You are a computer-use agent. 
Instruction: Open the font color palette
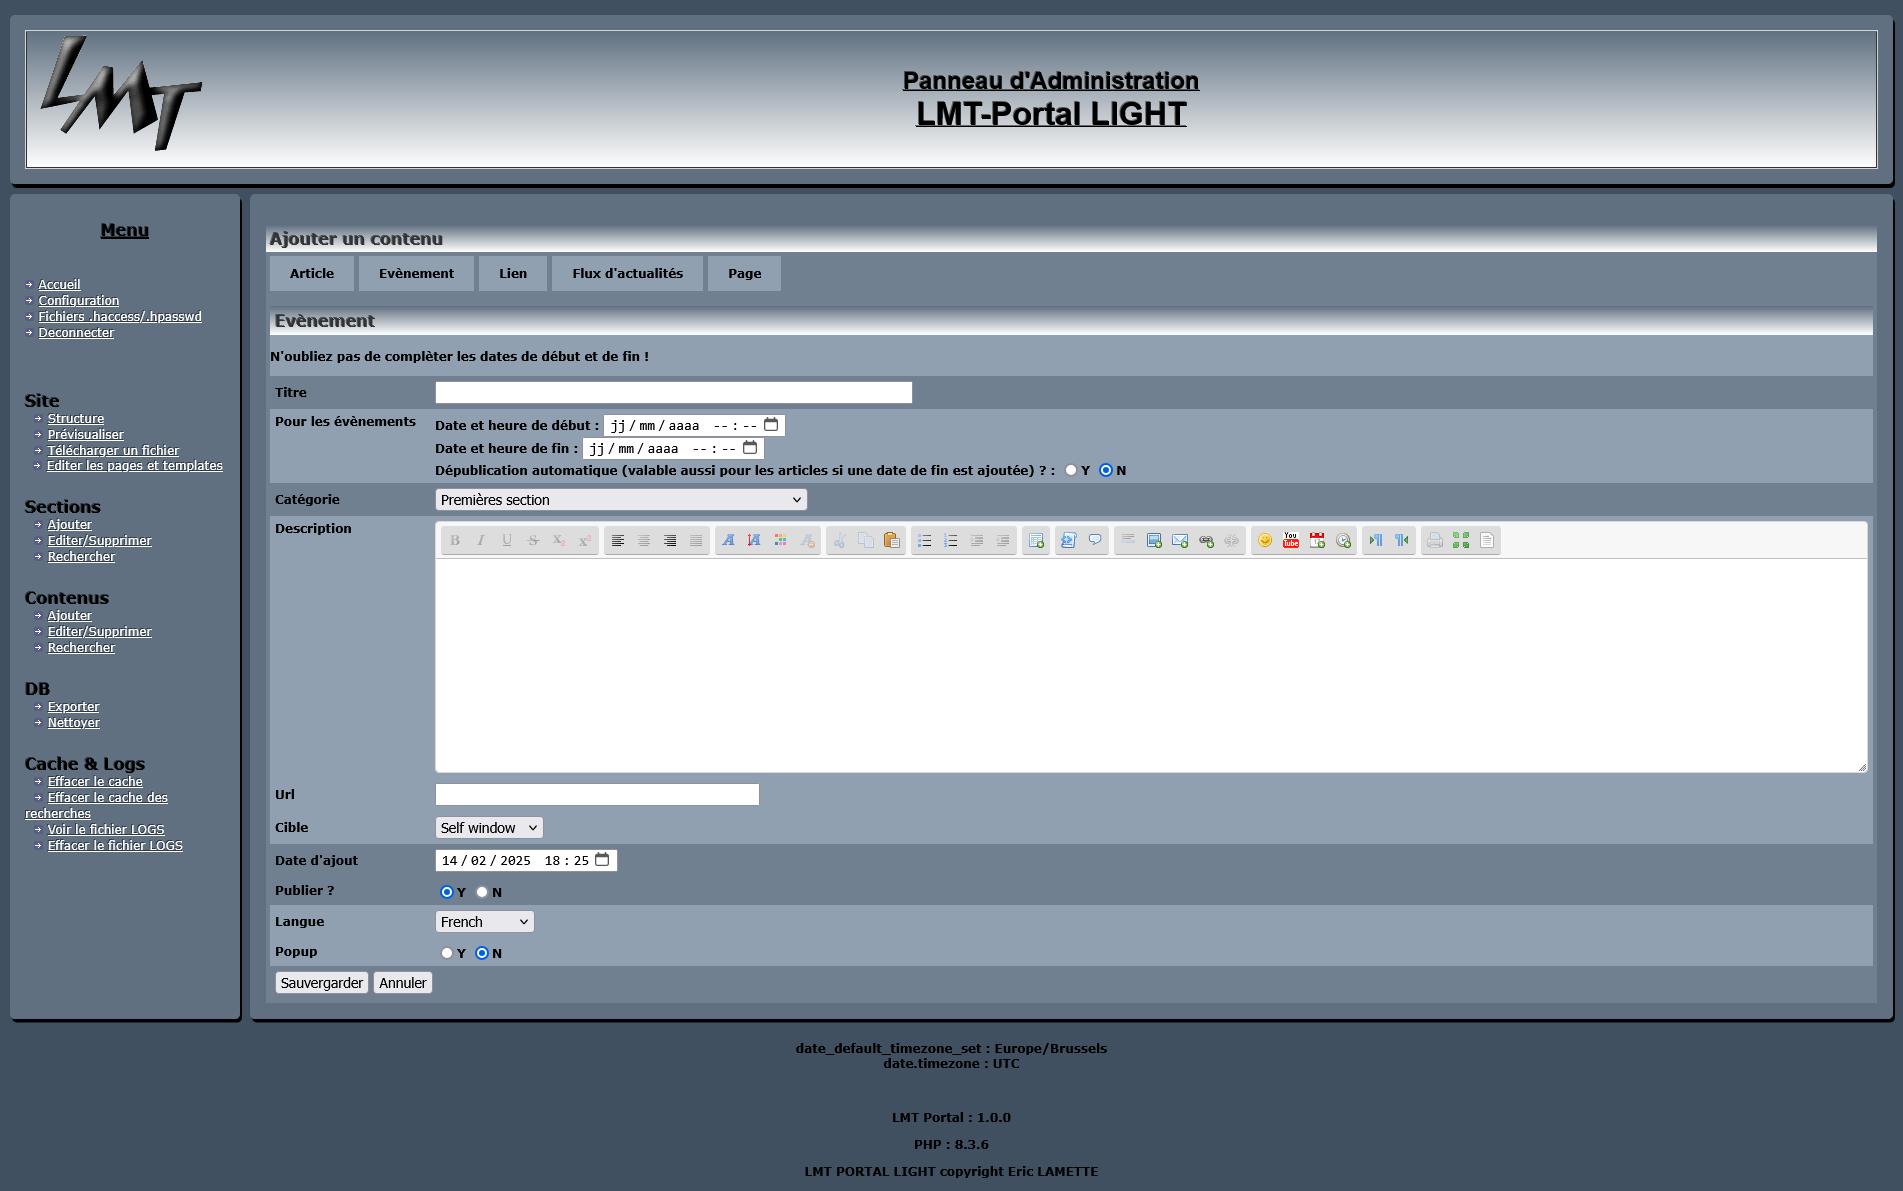point(781,540)
